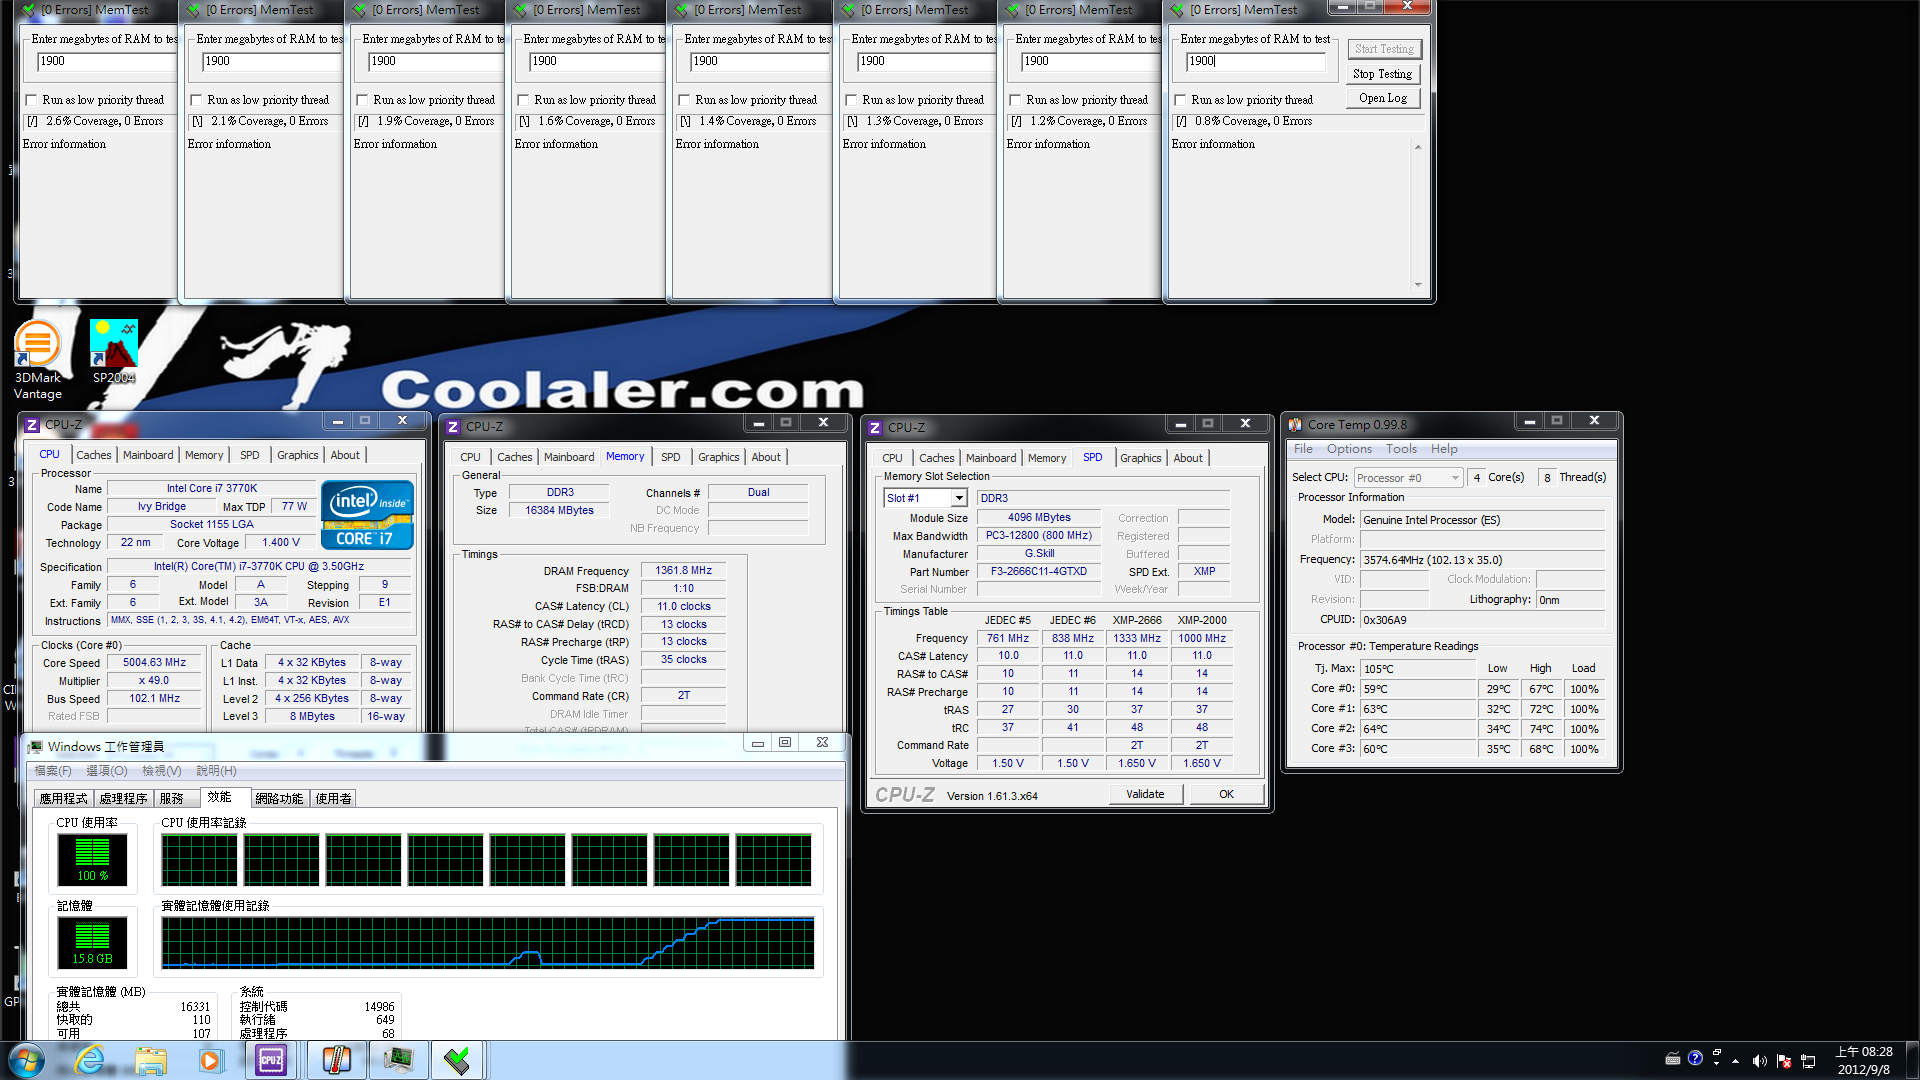Open Windows Explorer folder taskbar icon

click(151, 1060)
